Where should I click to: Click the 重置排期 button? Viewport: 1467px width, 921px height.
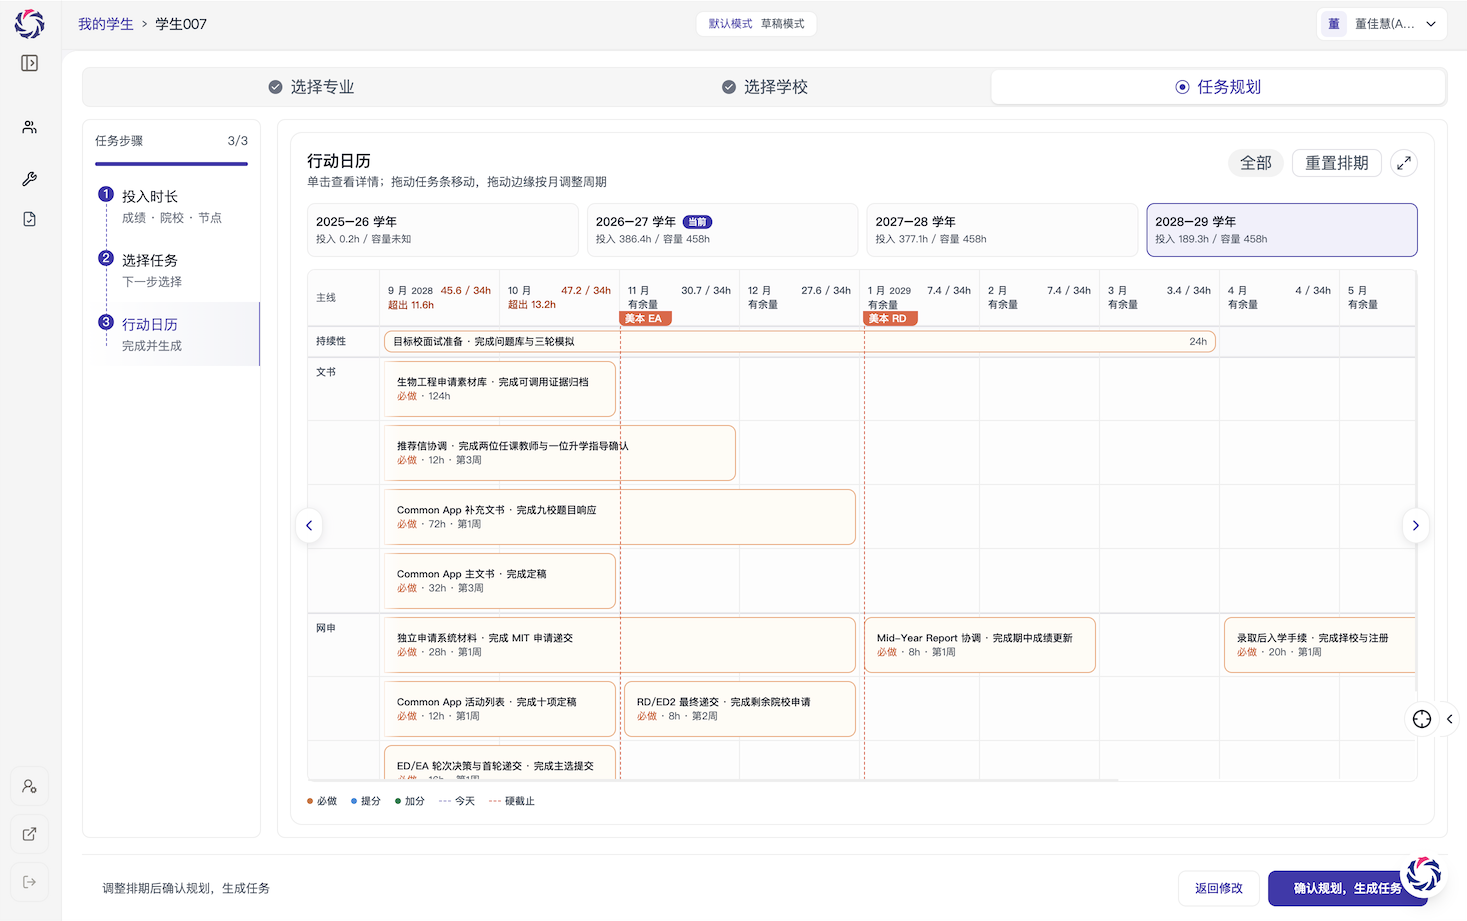tap(1337, 163)
